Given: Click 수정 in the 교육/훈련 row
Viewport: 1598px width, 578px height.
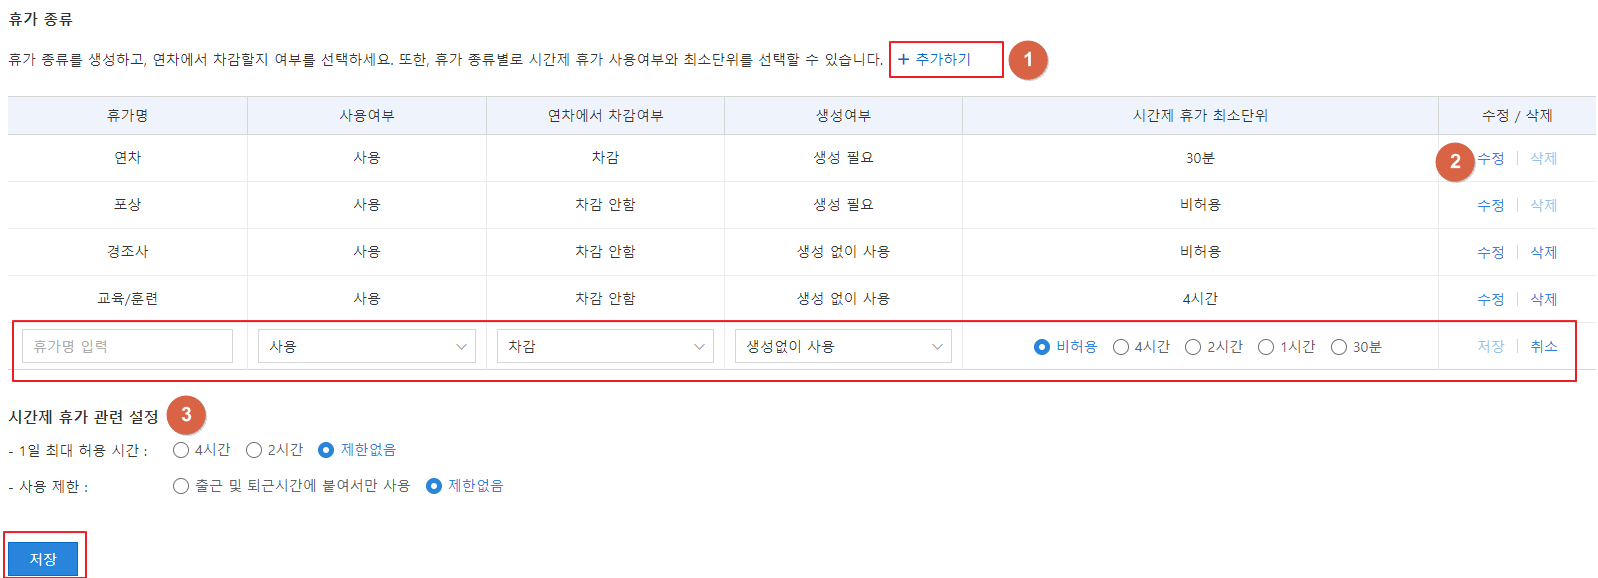Looking at the screenshot, I should click(1490, 299).
